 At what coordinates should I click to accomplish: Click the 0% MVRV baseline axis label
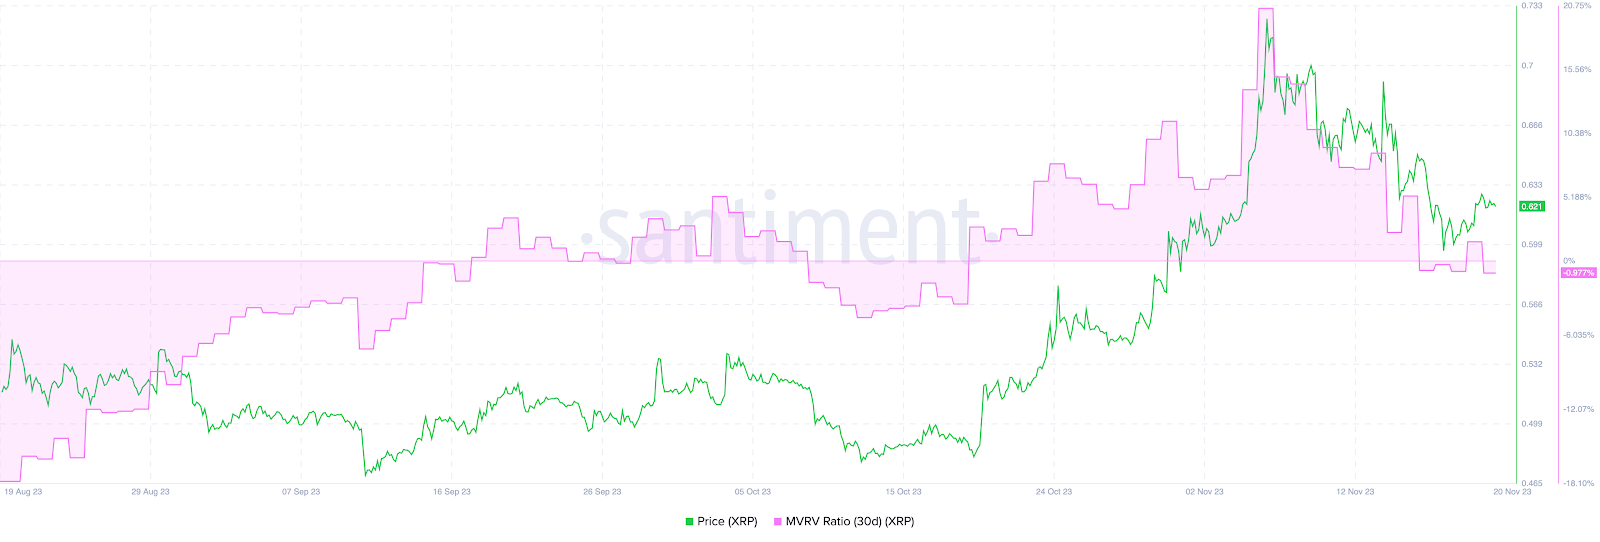(x=1569, y=261)
